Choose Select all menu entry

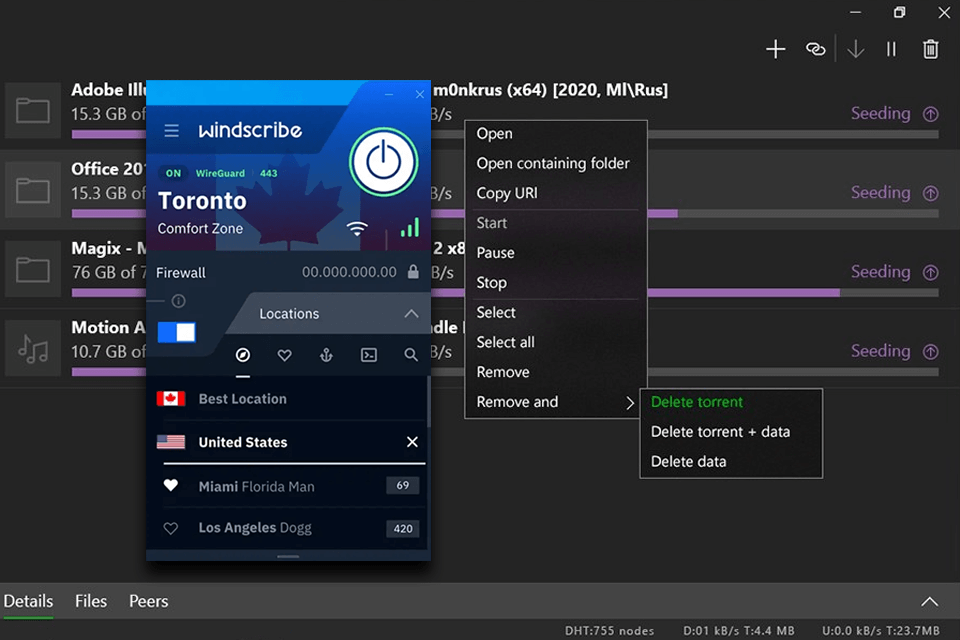tap(556, 342)
